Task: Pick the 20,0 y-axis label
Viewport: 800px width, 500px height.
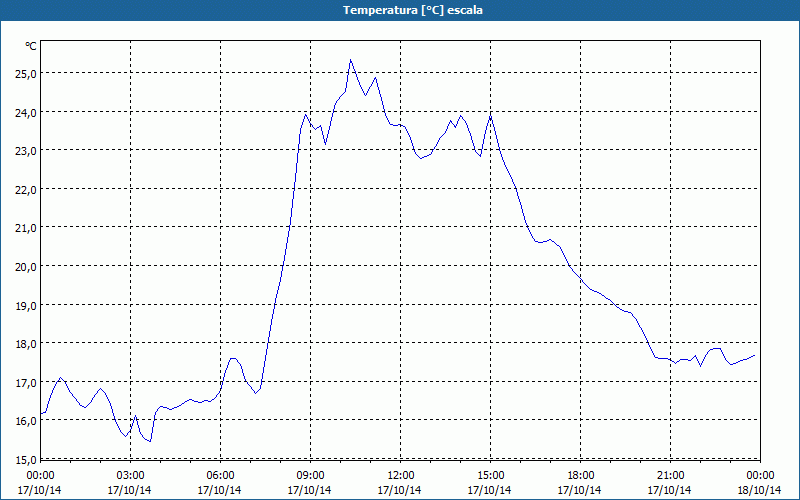Action: click(x=26, y=266)
